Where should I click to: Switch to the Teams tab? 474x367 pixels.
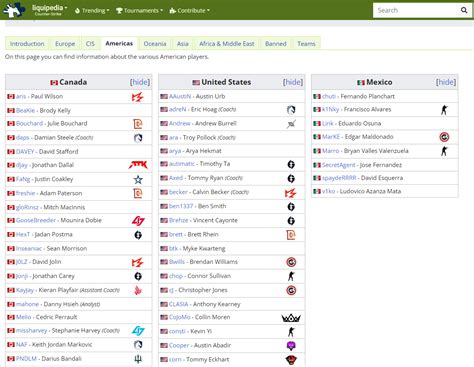[x=306, y=44]
